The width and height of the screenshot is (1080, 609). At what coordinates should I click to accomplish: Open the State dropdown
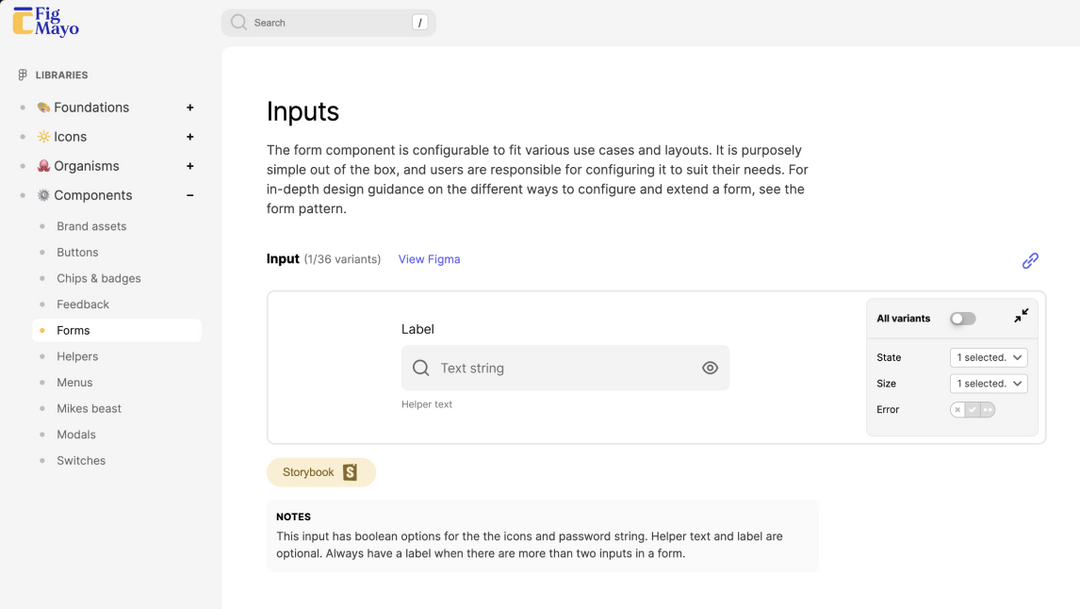988,357
